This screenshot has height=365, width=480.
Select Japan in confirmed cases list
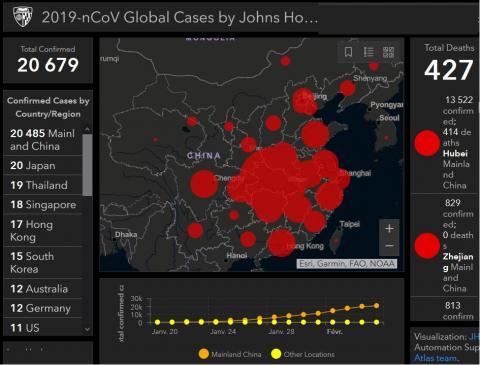click(43, 165)
